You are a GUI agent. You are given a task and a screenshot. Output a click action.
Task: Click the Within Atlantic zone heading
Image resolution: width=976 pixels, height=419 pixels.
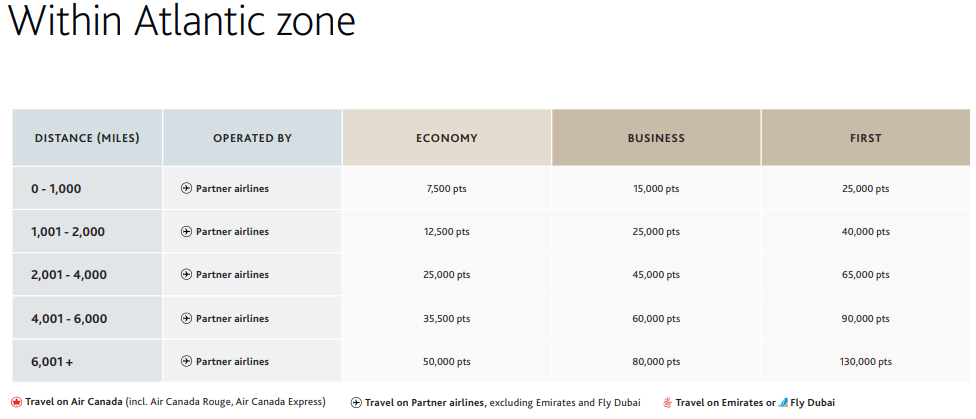point(182,21)
